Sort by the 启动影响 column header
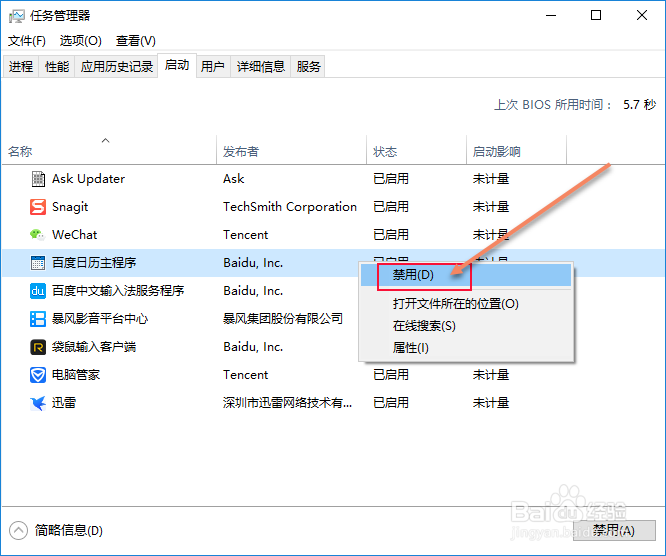The image size is (666, 556). pos(516,152)
